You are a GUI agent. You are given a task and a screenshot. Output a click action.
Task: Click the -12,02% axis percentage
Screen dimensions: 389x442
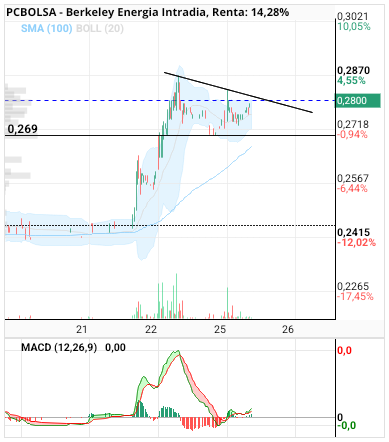click(x=356, y=242)
